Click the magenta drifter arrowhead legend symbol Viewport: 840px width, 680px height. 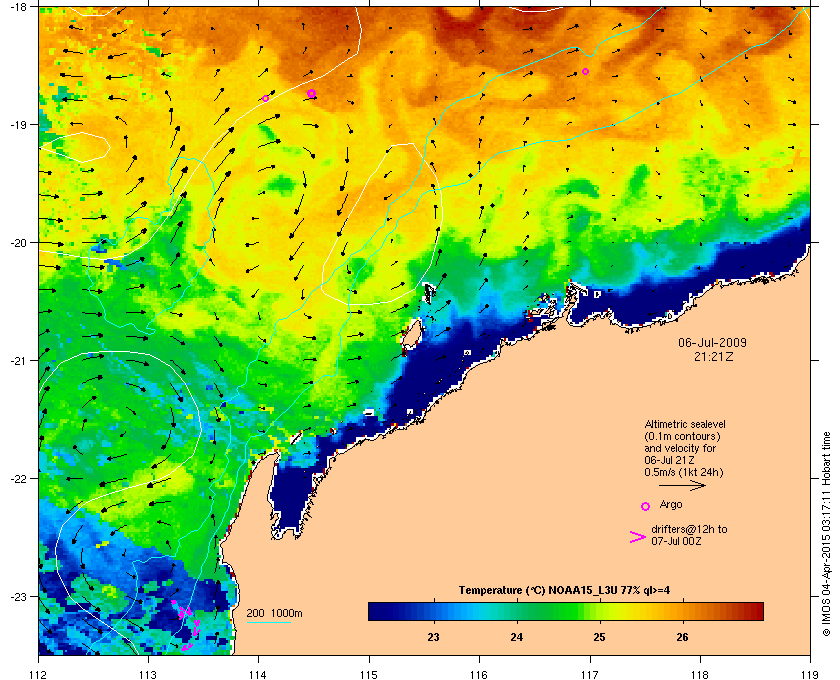click(x=638, y=537)
